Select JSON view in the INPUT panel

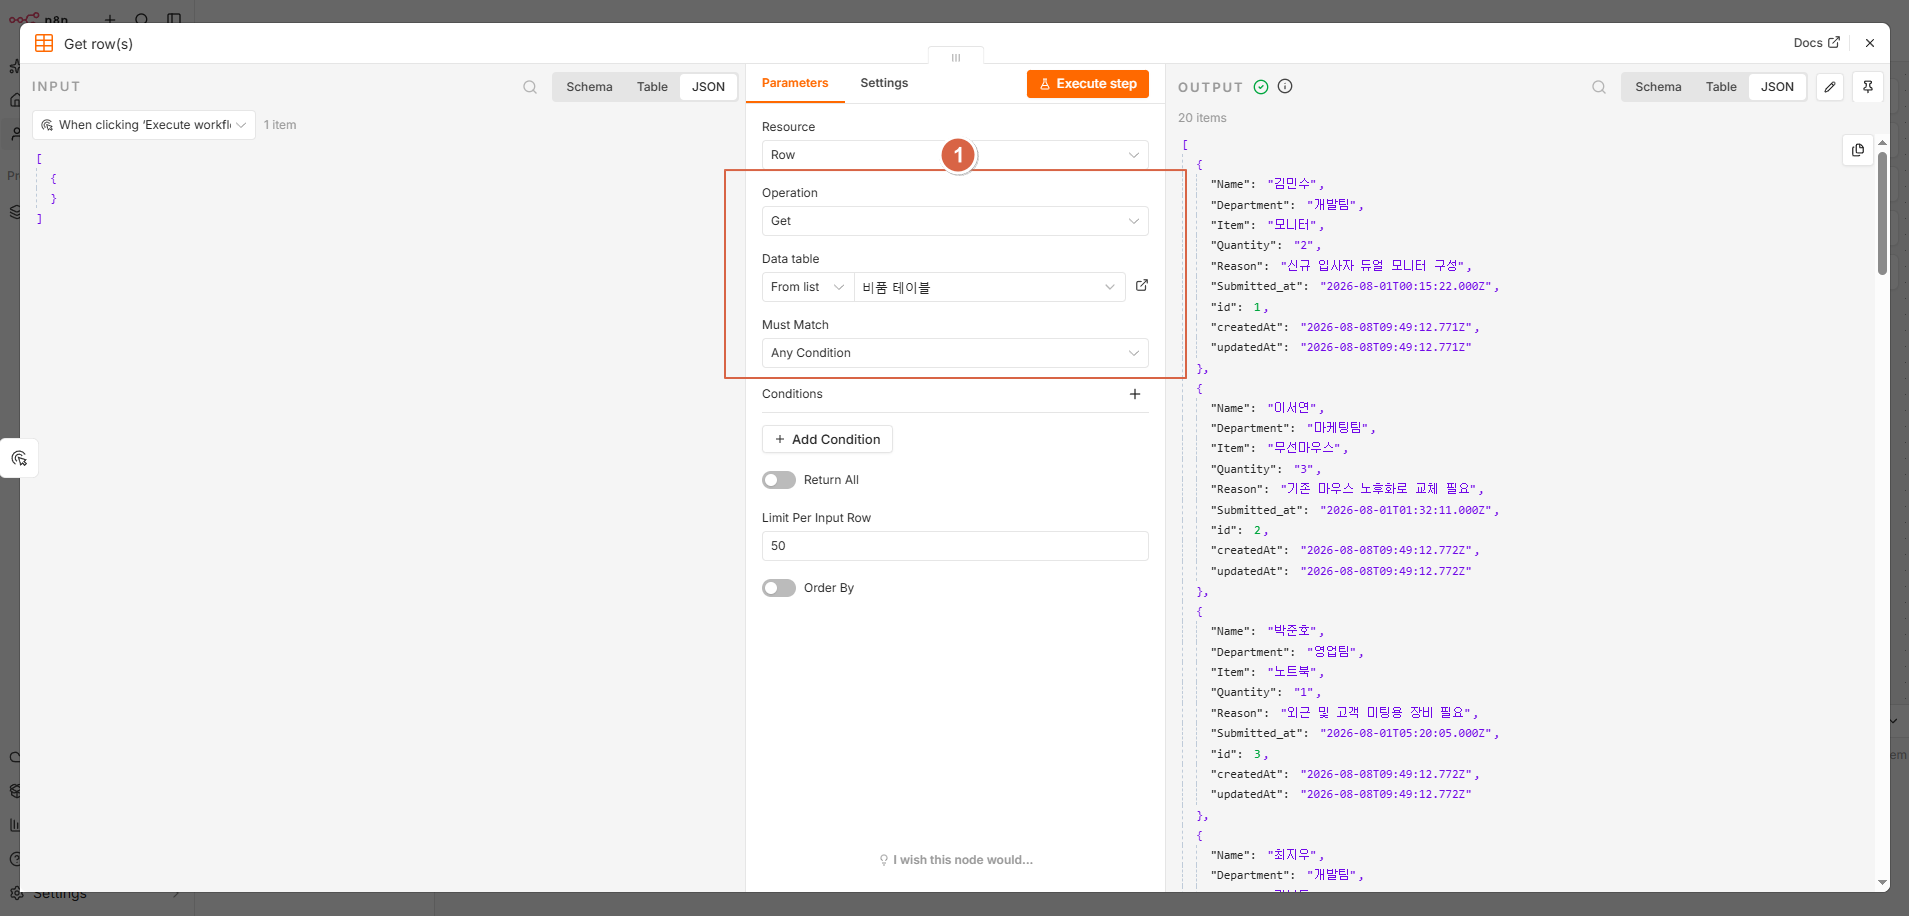point(708,87)
